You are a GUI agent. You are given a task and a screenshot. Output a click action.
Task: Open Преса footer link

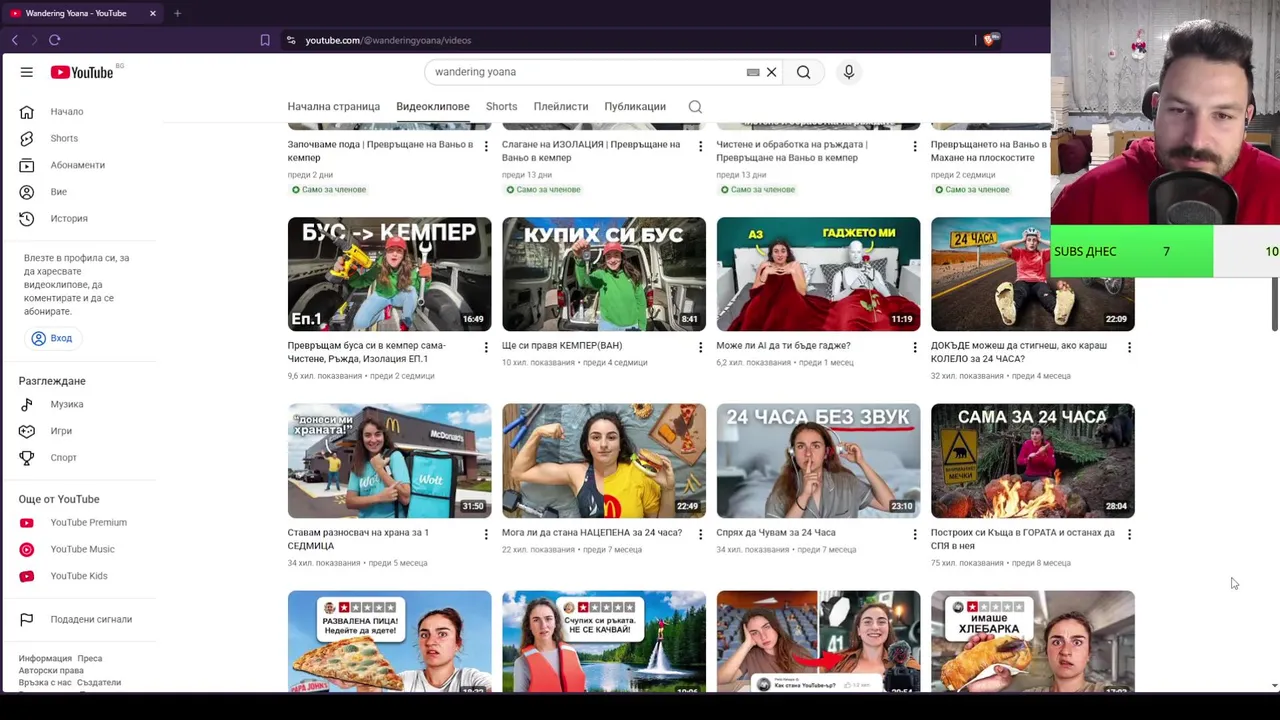[89, 658]
